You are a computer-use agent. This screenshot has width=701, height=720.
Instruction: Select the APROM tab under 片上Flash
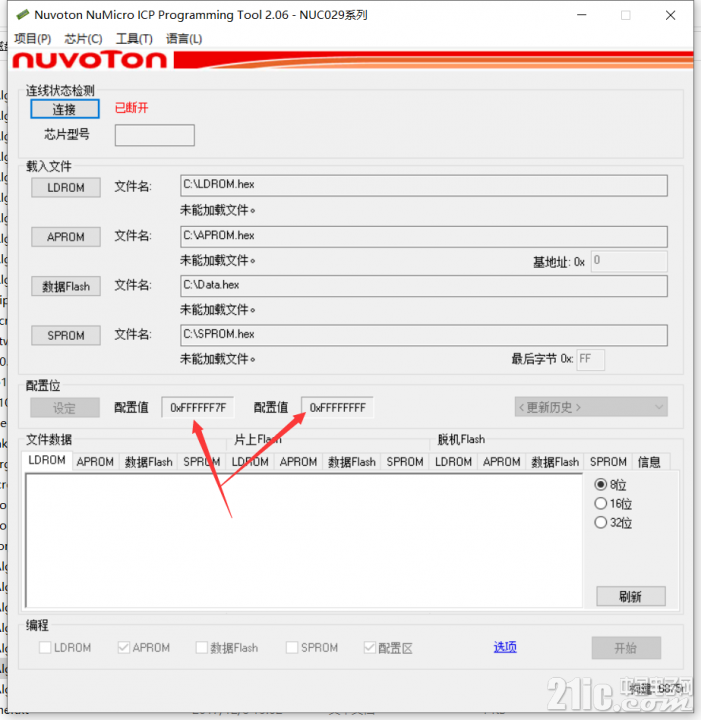tap(298, 461)
